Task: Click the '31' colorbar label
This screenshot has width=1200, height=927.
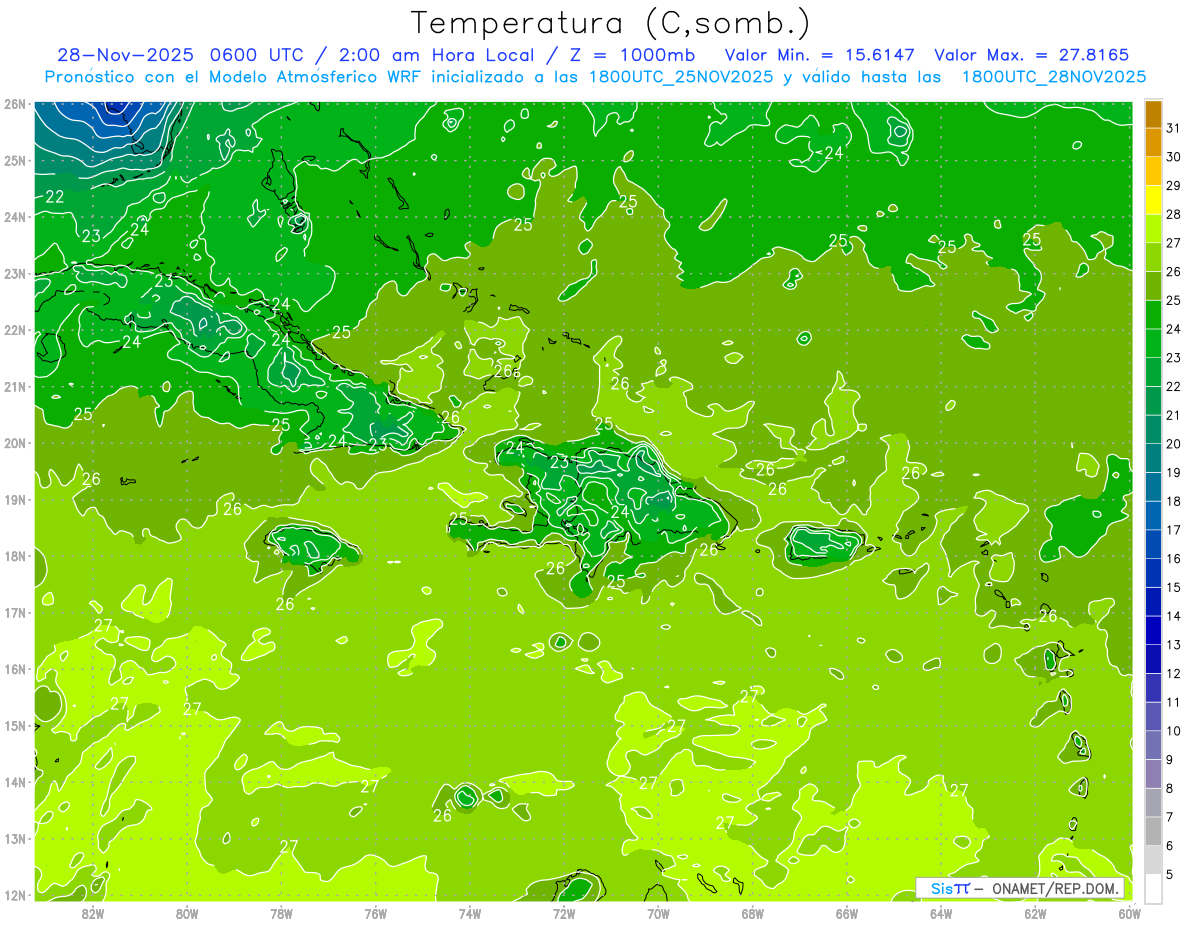Action: pyautogui.click(x=1174, y=128)
